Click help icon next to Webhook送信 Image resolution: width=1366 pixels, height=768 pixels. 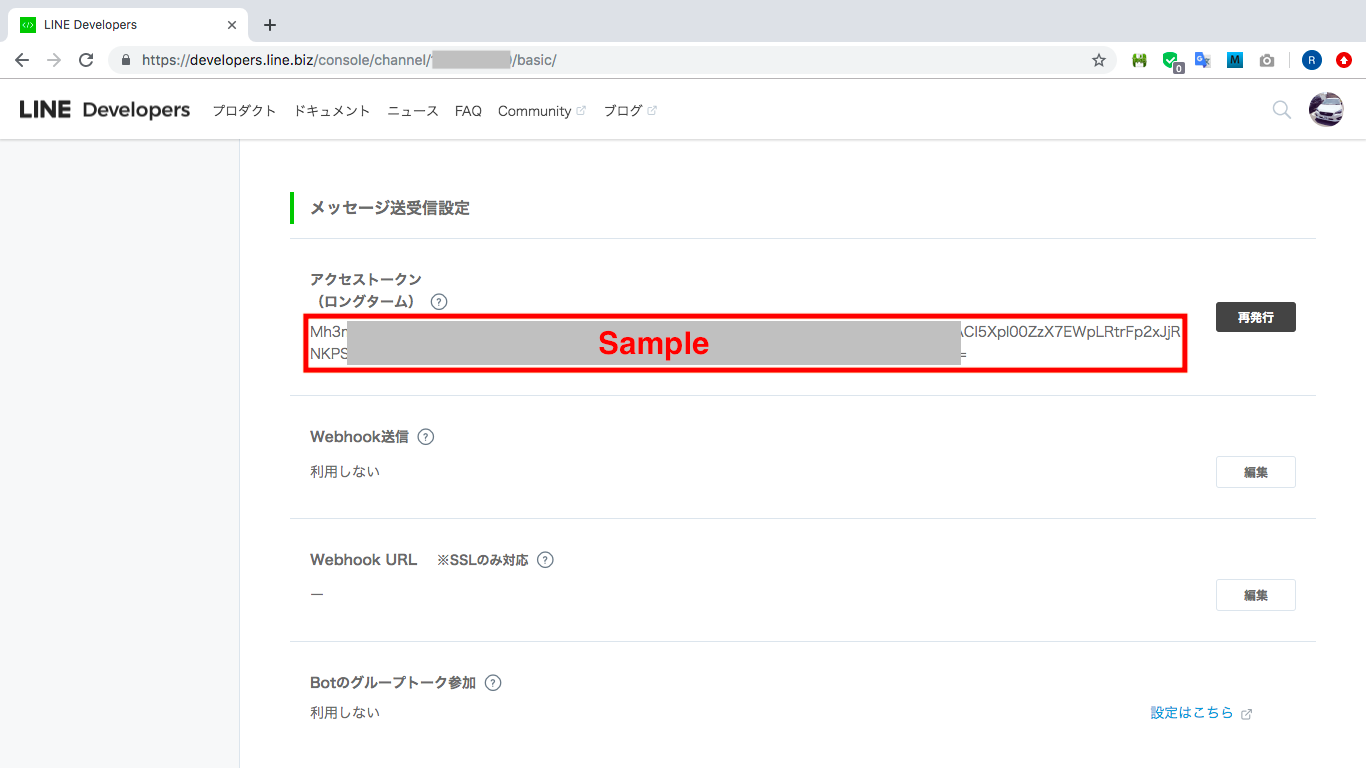[426, 437]
